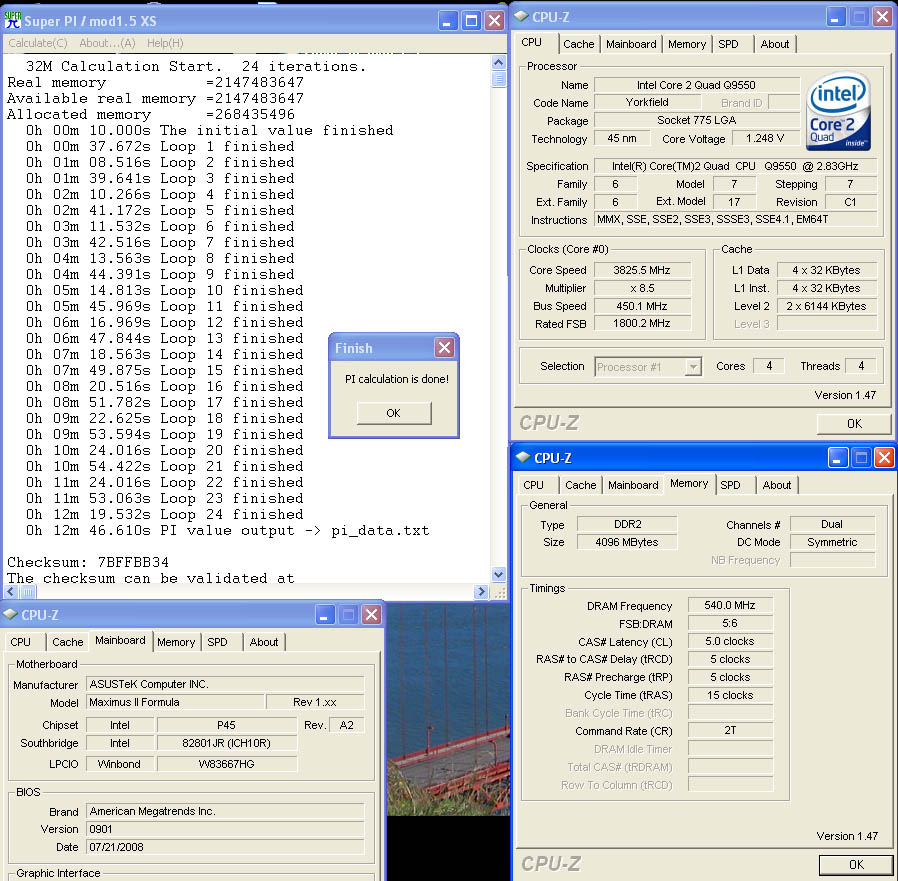Close the Mainboard CPU-Z window

(x=372, y=615)
